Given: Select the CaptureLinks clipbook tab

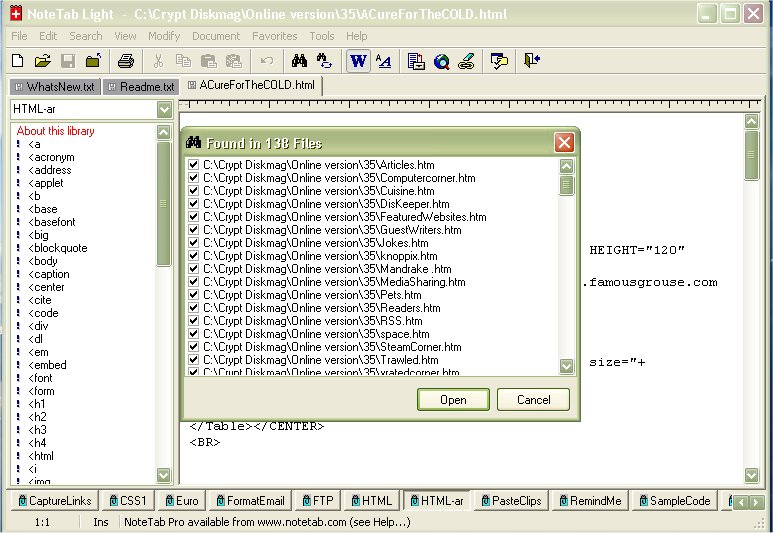Looking at the screenshot, I should tap(55, 501).
